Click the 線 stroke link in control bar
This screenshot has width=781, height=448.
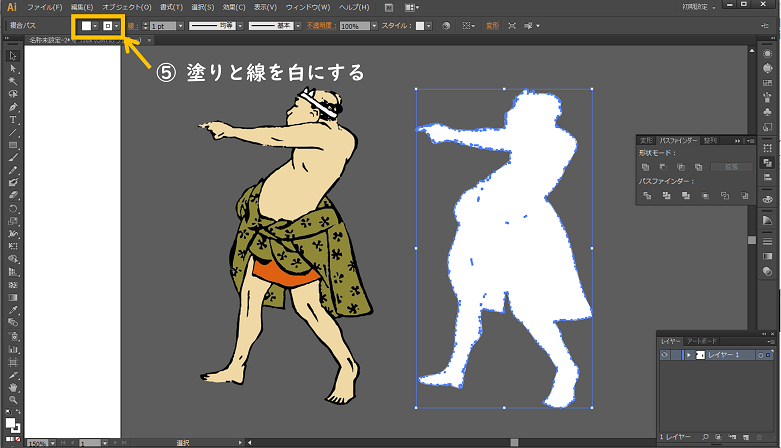(131, 26)
